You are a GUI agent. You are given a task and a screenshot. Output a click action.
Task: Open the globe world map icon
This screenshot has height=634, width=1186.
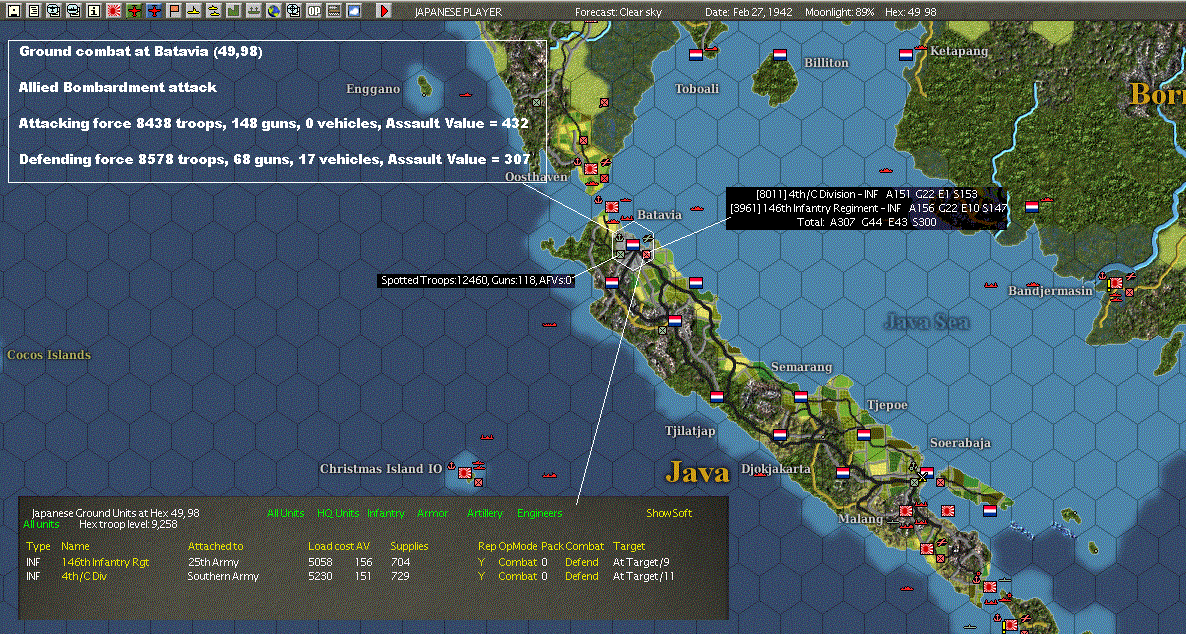click(x=274, y=11)
